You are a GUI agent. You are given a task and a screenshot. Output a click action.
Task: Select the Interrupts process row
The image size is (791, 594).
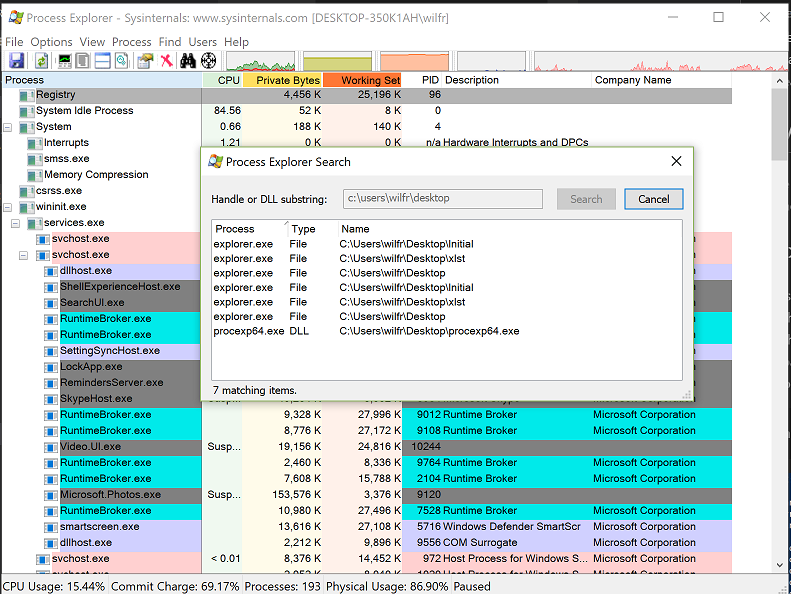tap(66, 143)
